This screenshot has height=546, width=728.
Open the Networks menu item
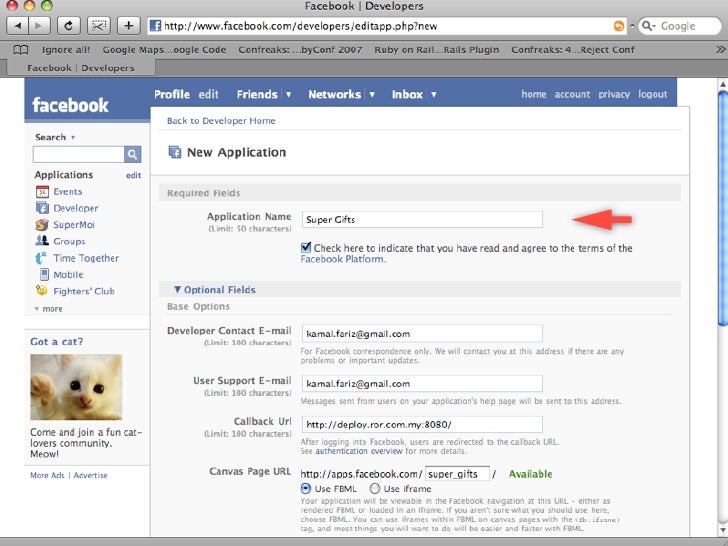pos(335,94)
